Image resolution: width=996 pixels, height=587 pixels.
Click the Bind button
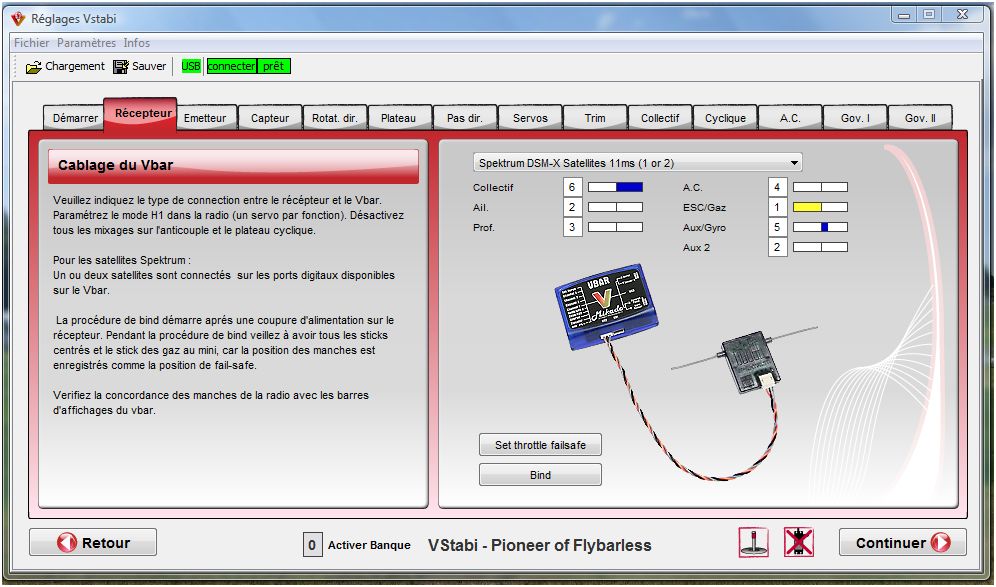[540, 475]
